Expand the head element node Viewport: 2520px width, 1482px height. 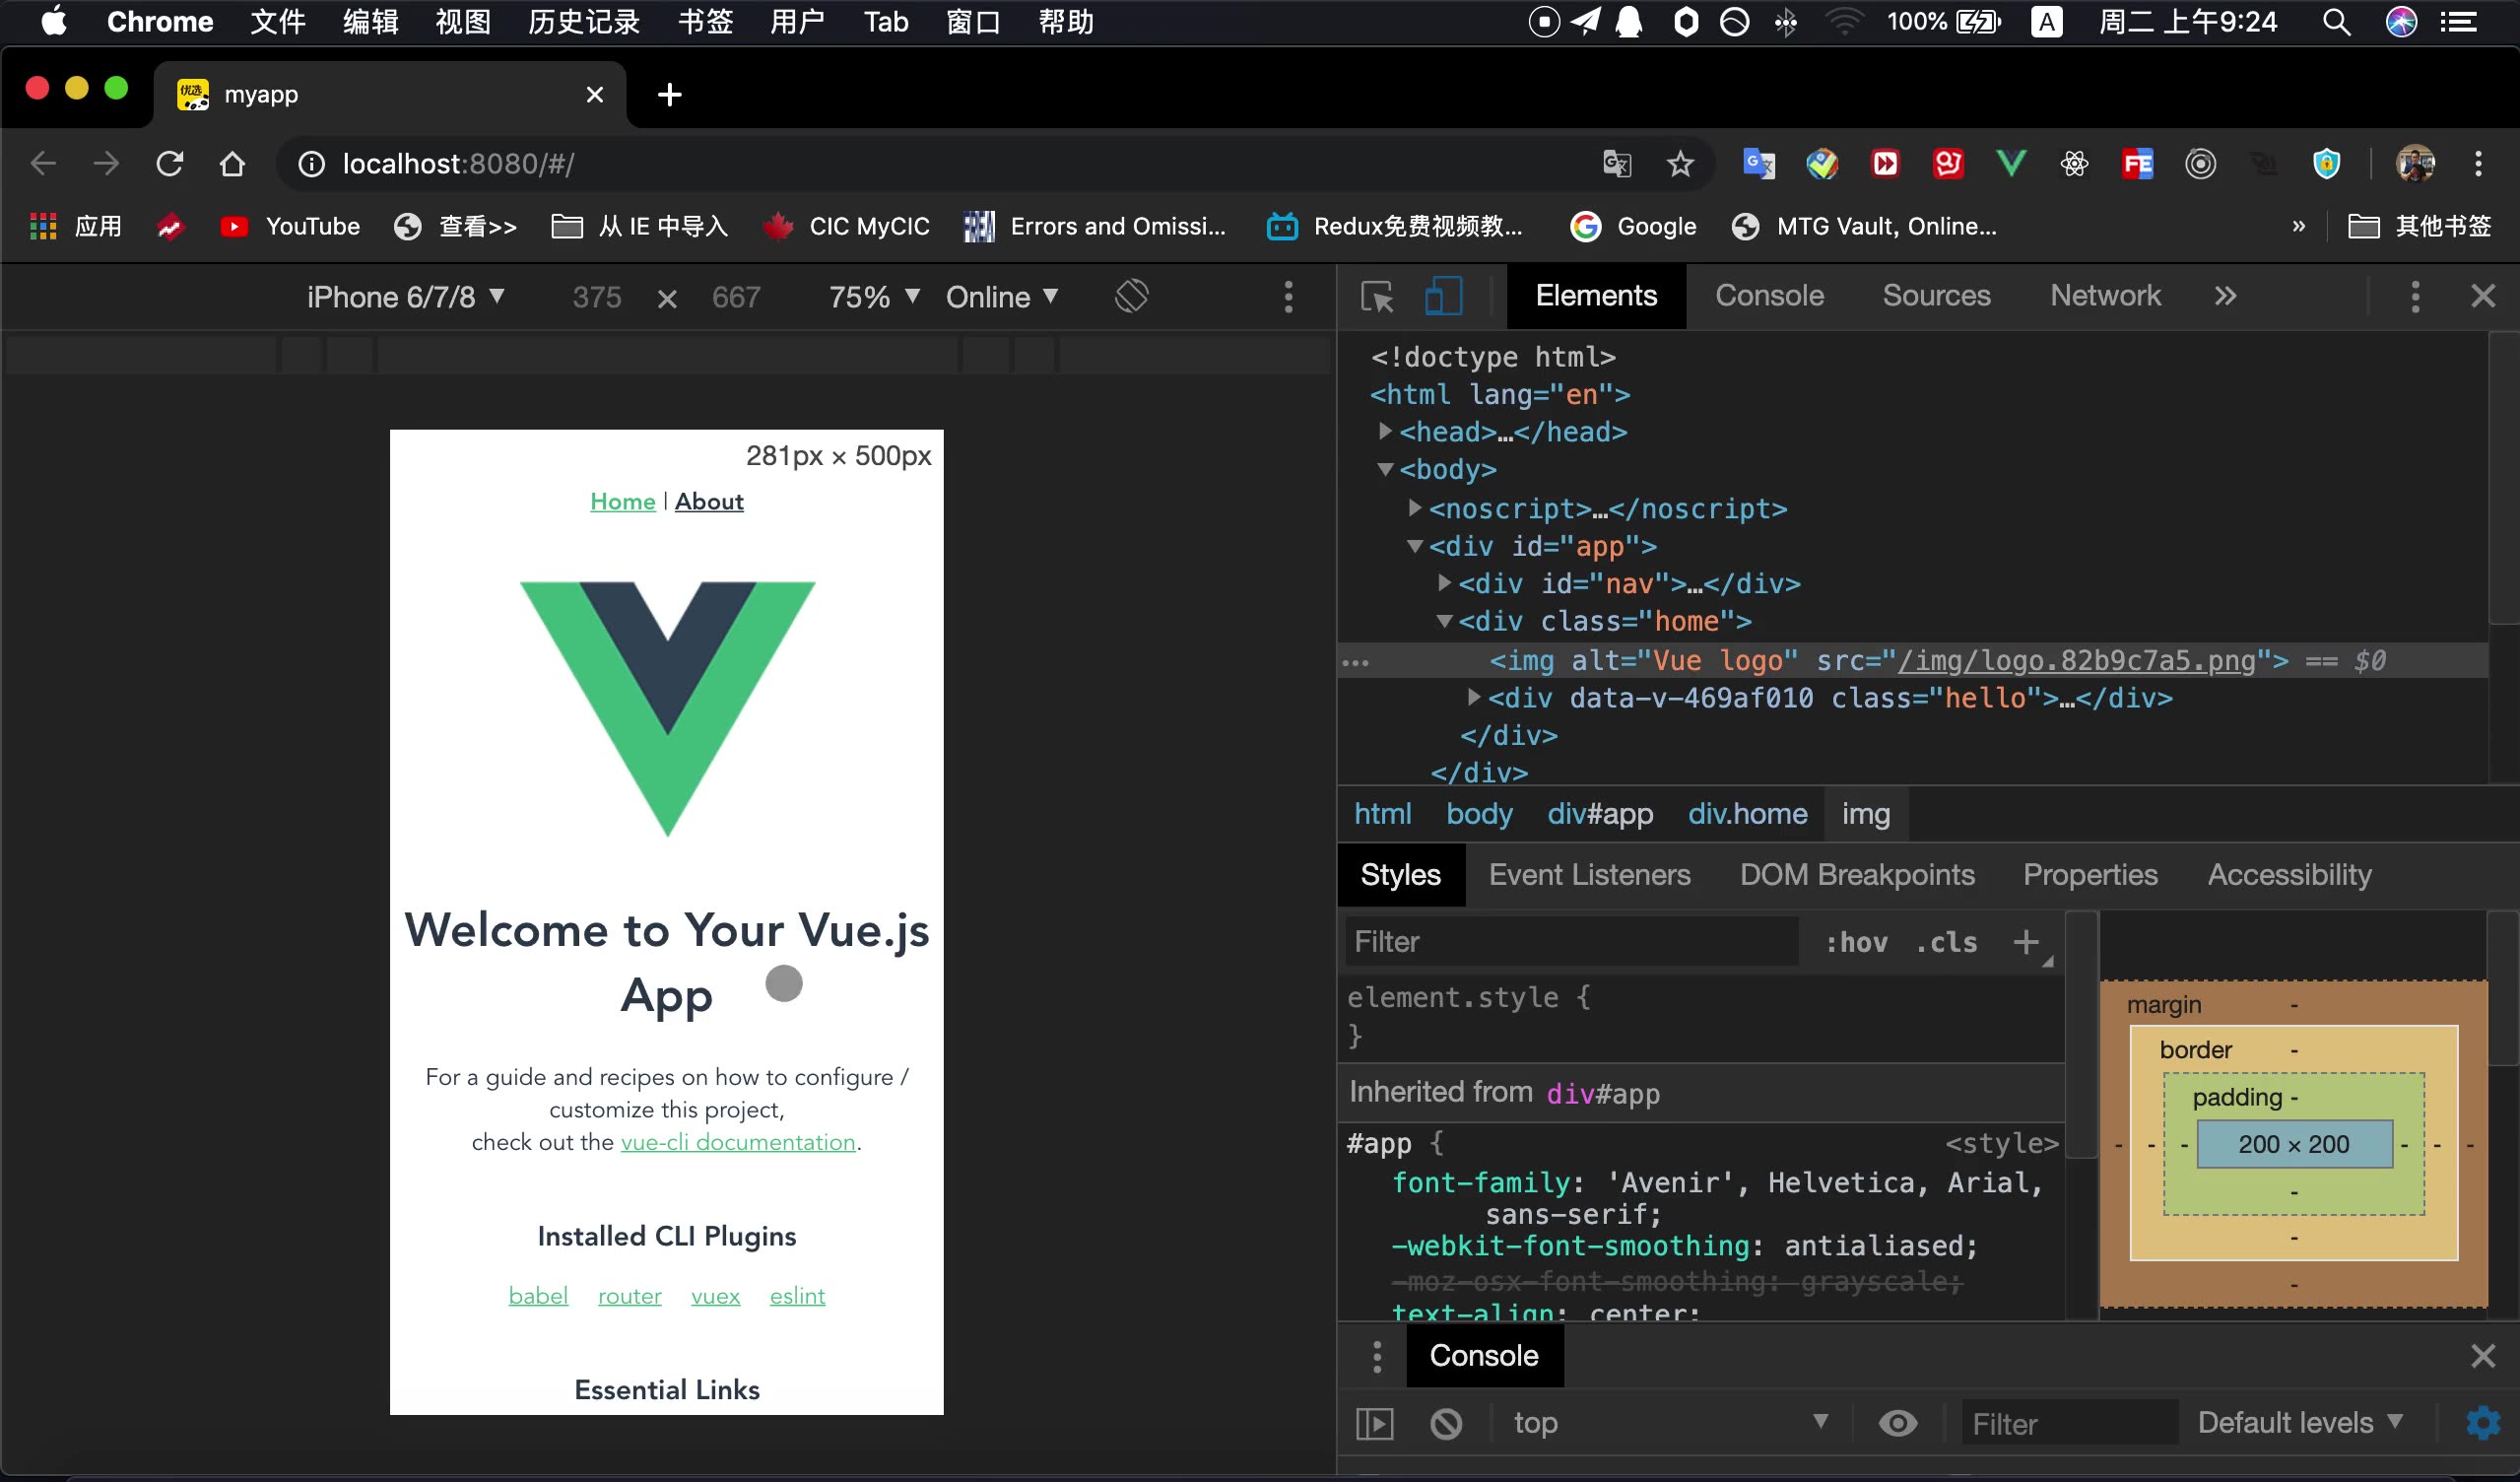[1385, 432]
